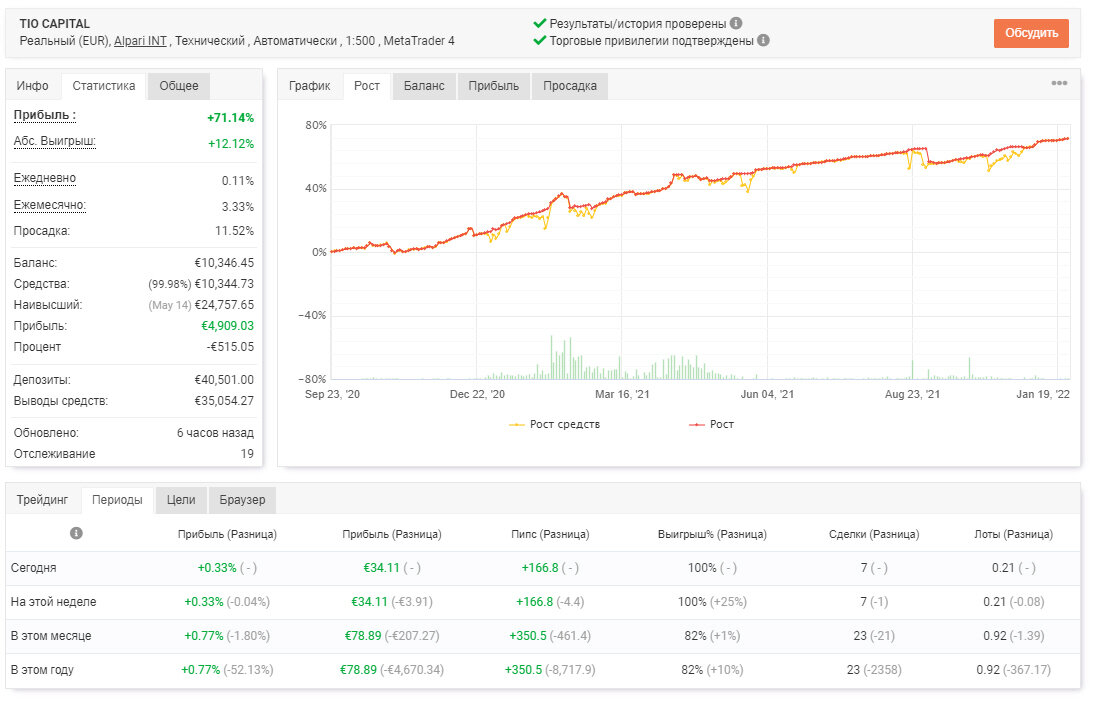Select the Статистика tab
The image size is (1094, 701).
coord(104,86)
